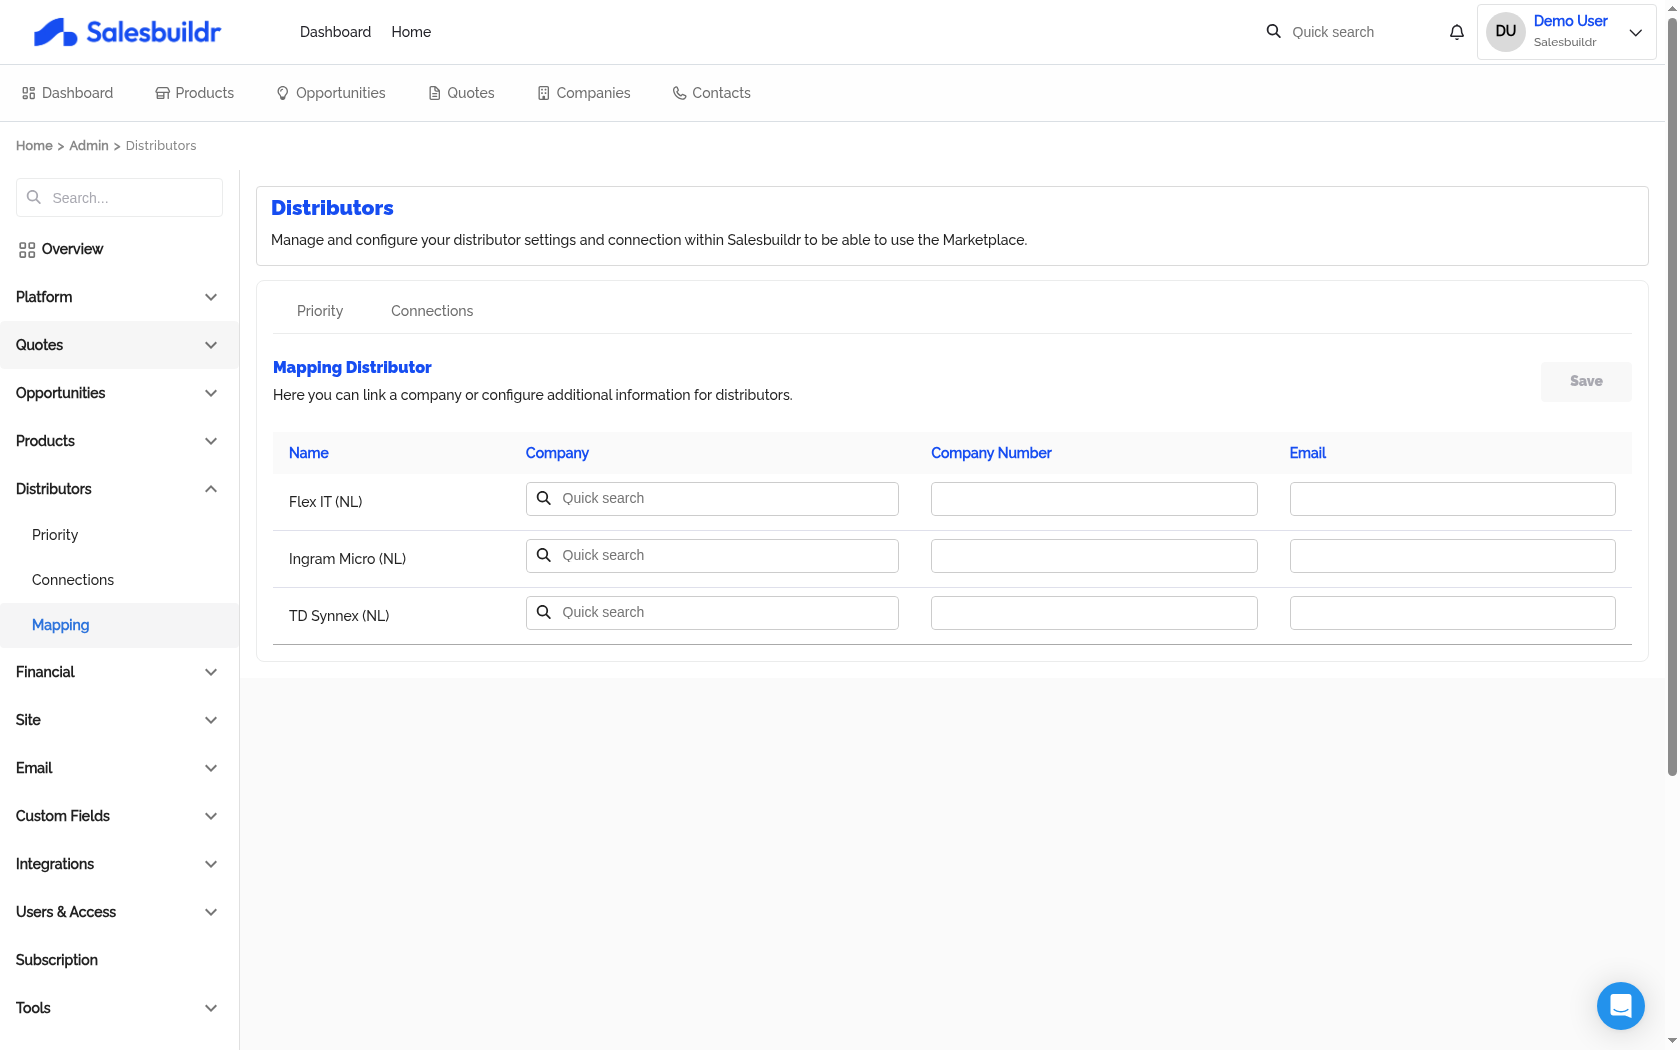Focus the Flex IT email field
The image size is (1680, 1050).
point(1453,499)
